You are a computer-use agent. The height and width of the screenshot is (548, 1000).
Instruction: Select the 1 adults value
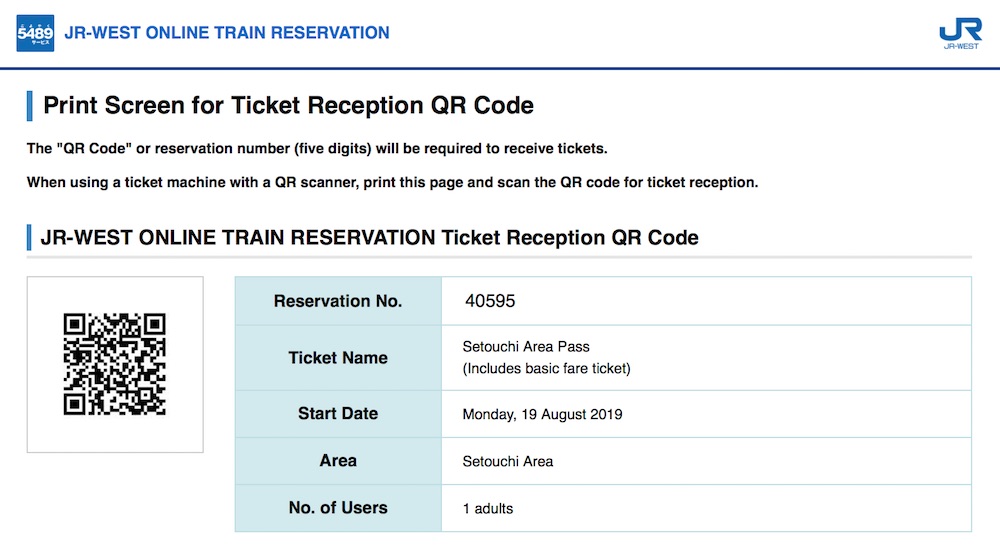488,509
